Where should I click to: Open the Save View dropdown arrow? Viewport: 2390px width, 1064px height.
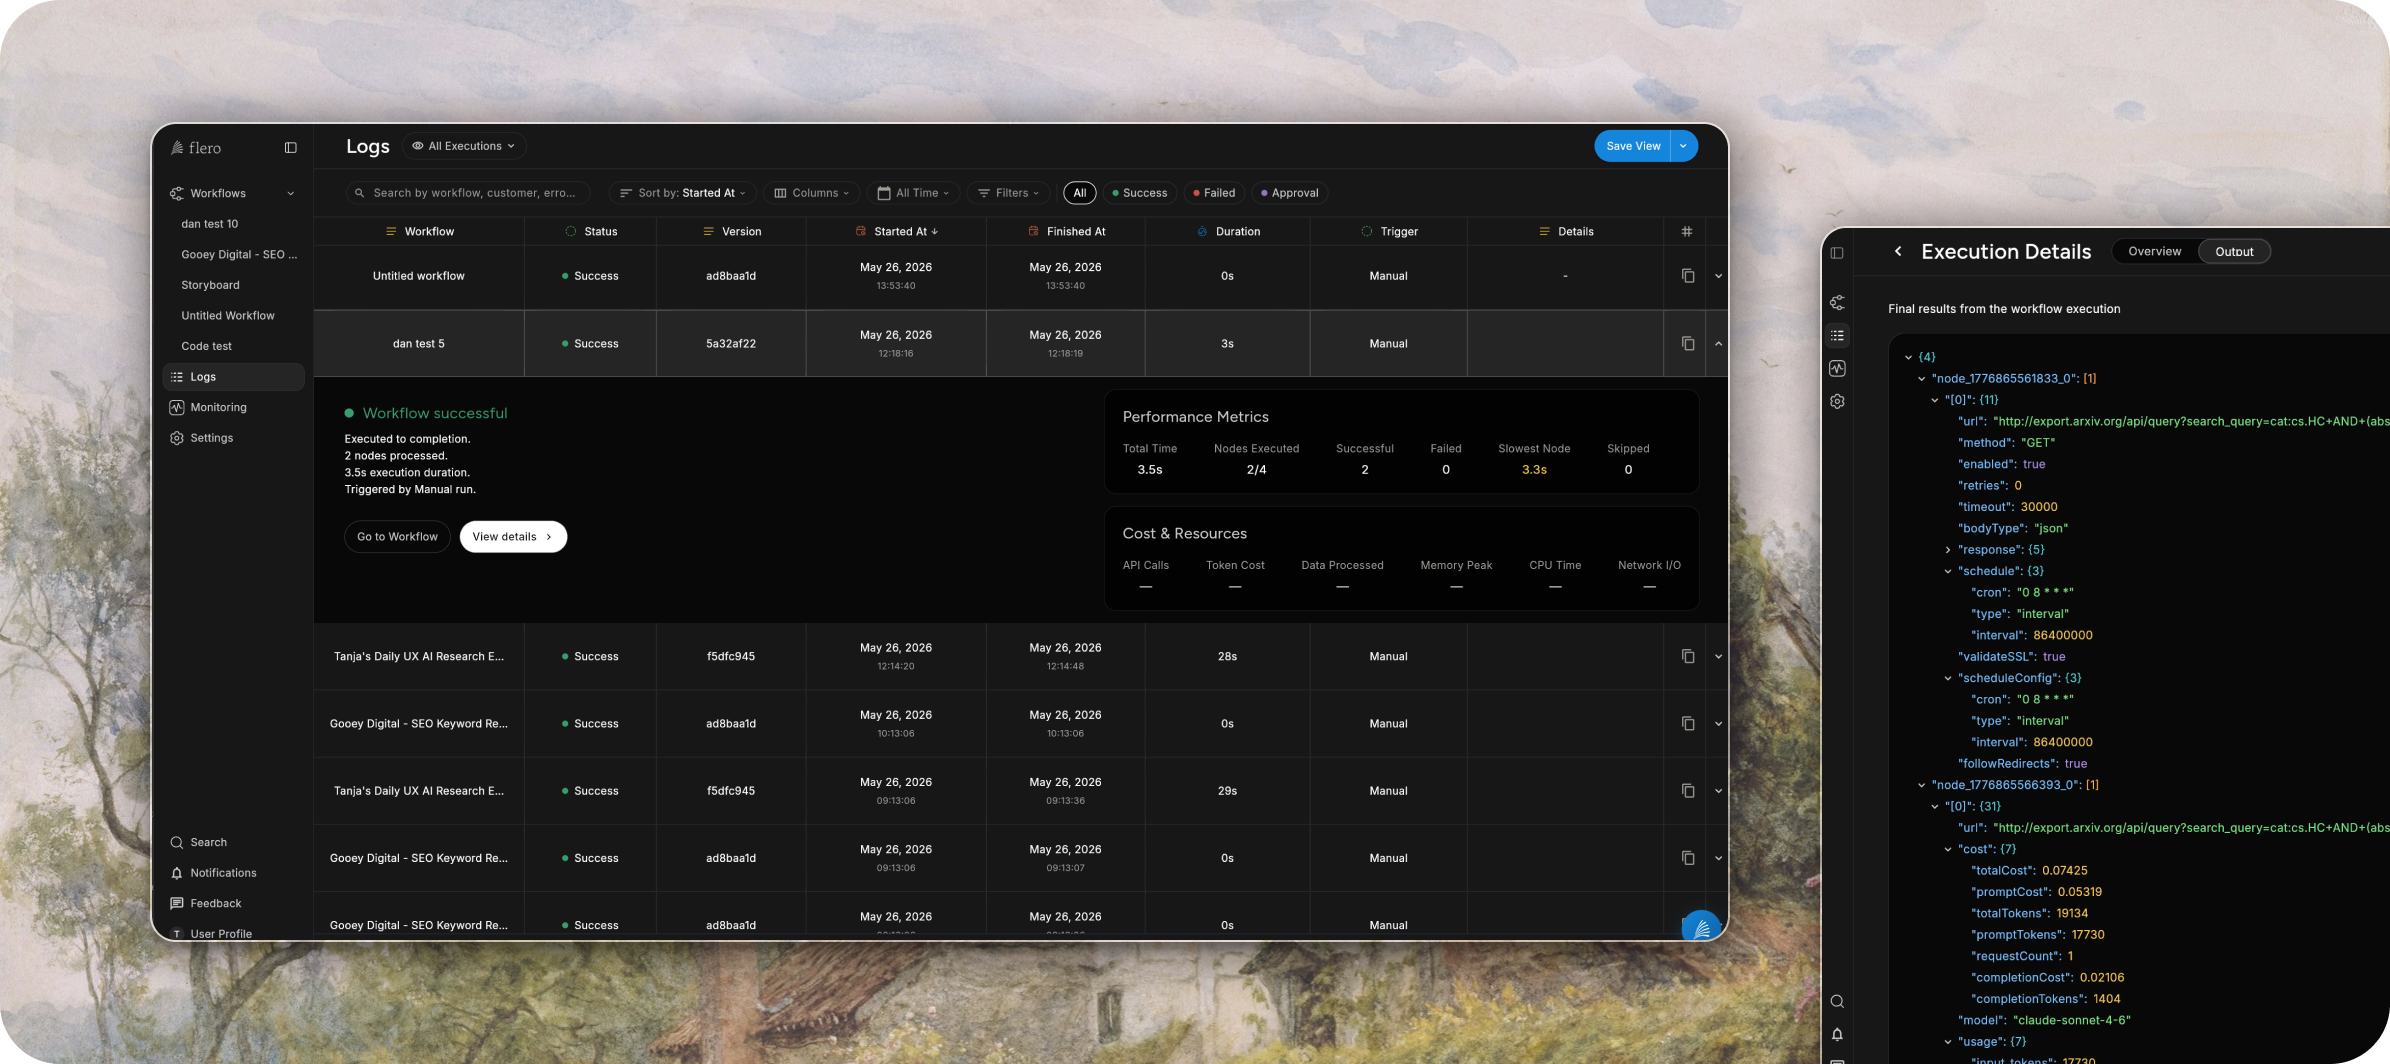coord(1684,146)
